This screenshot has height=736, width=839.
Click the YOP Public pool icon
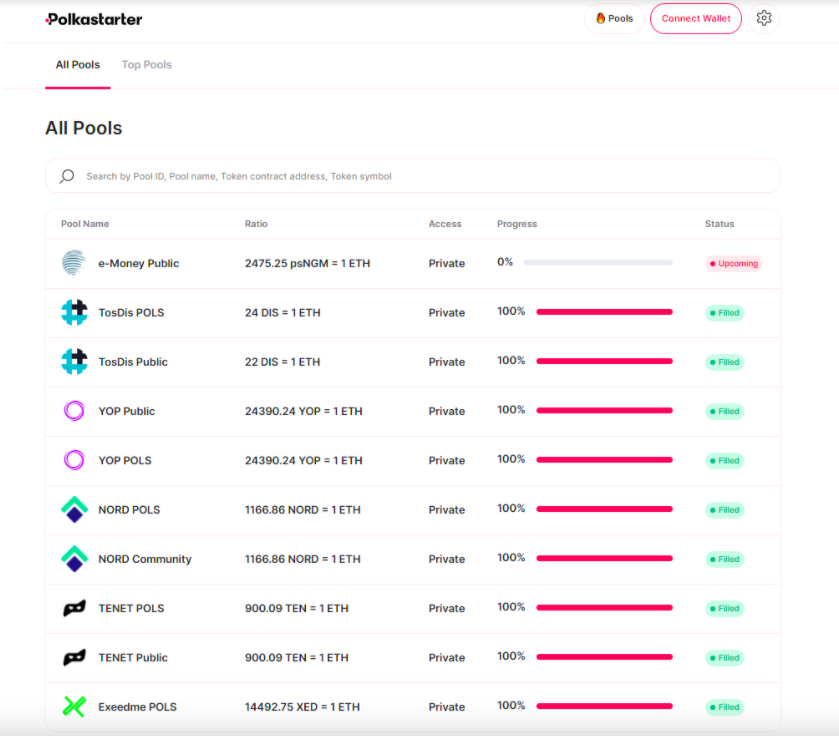tap(74, 411)
